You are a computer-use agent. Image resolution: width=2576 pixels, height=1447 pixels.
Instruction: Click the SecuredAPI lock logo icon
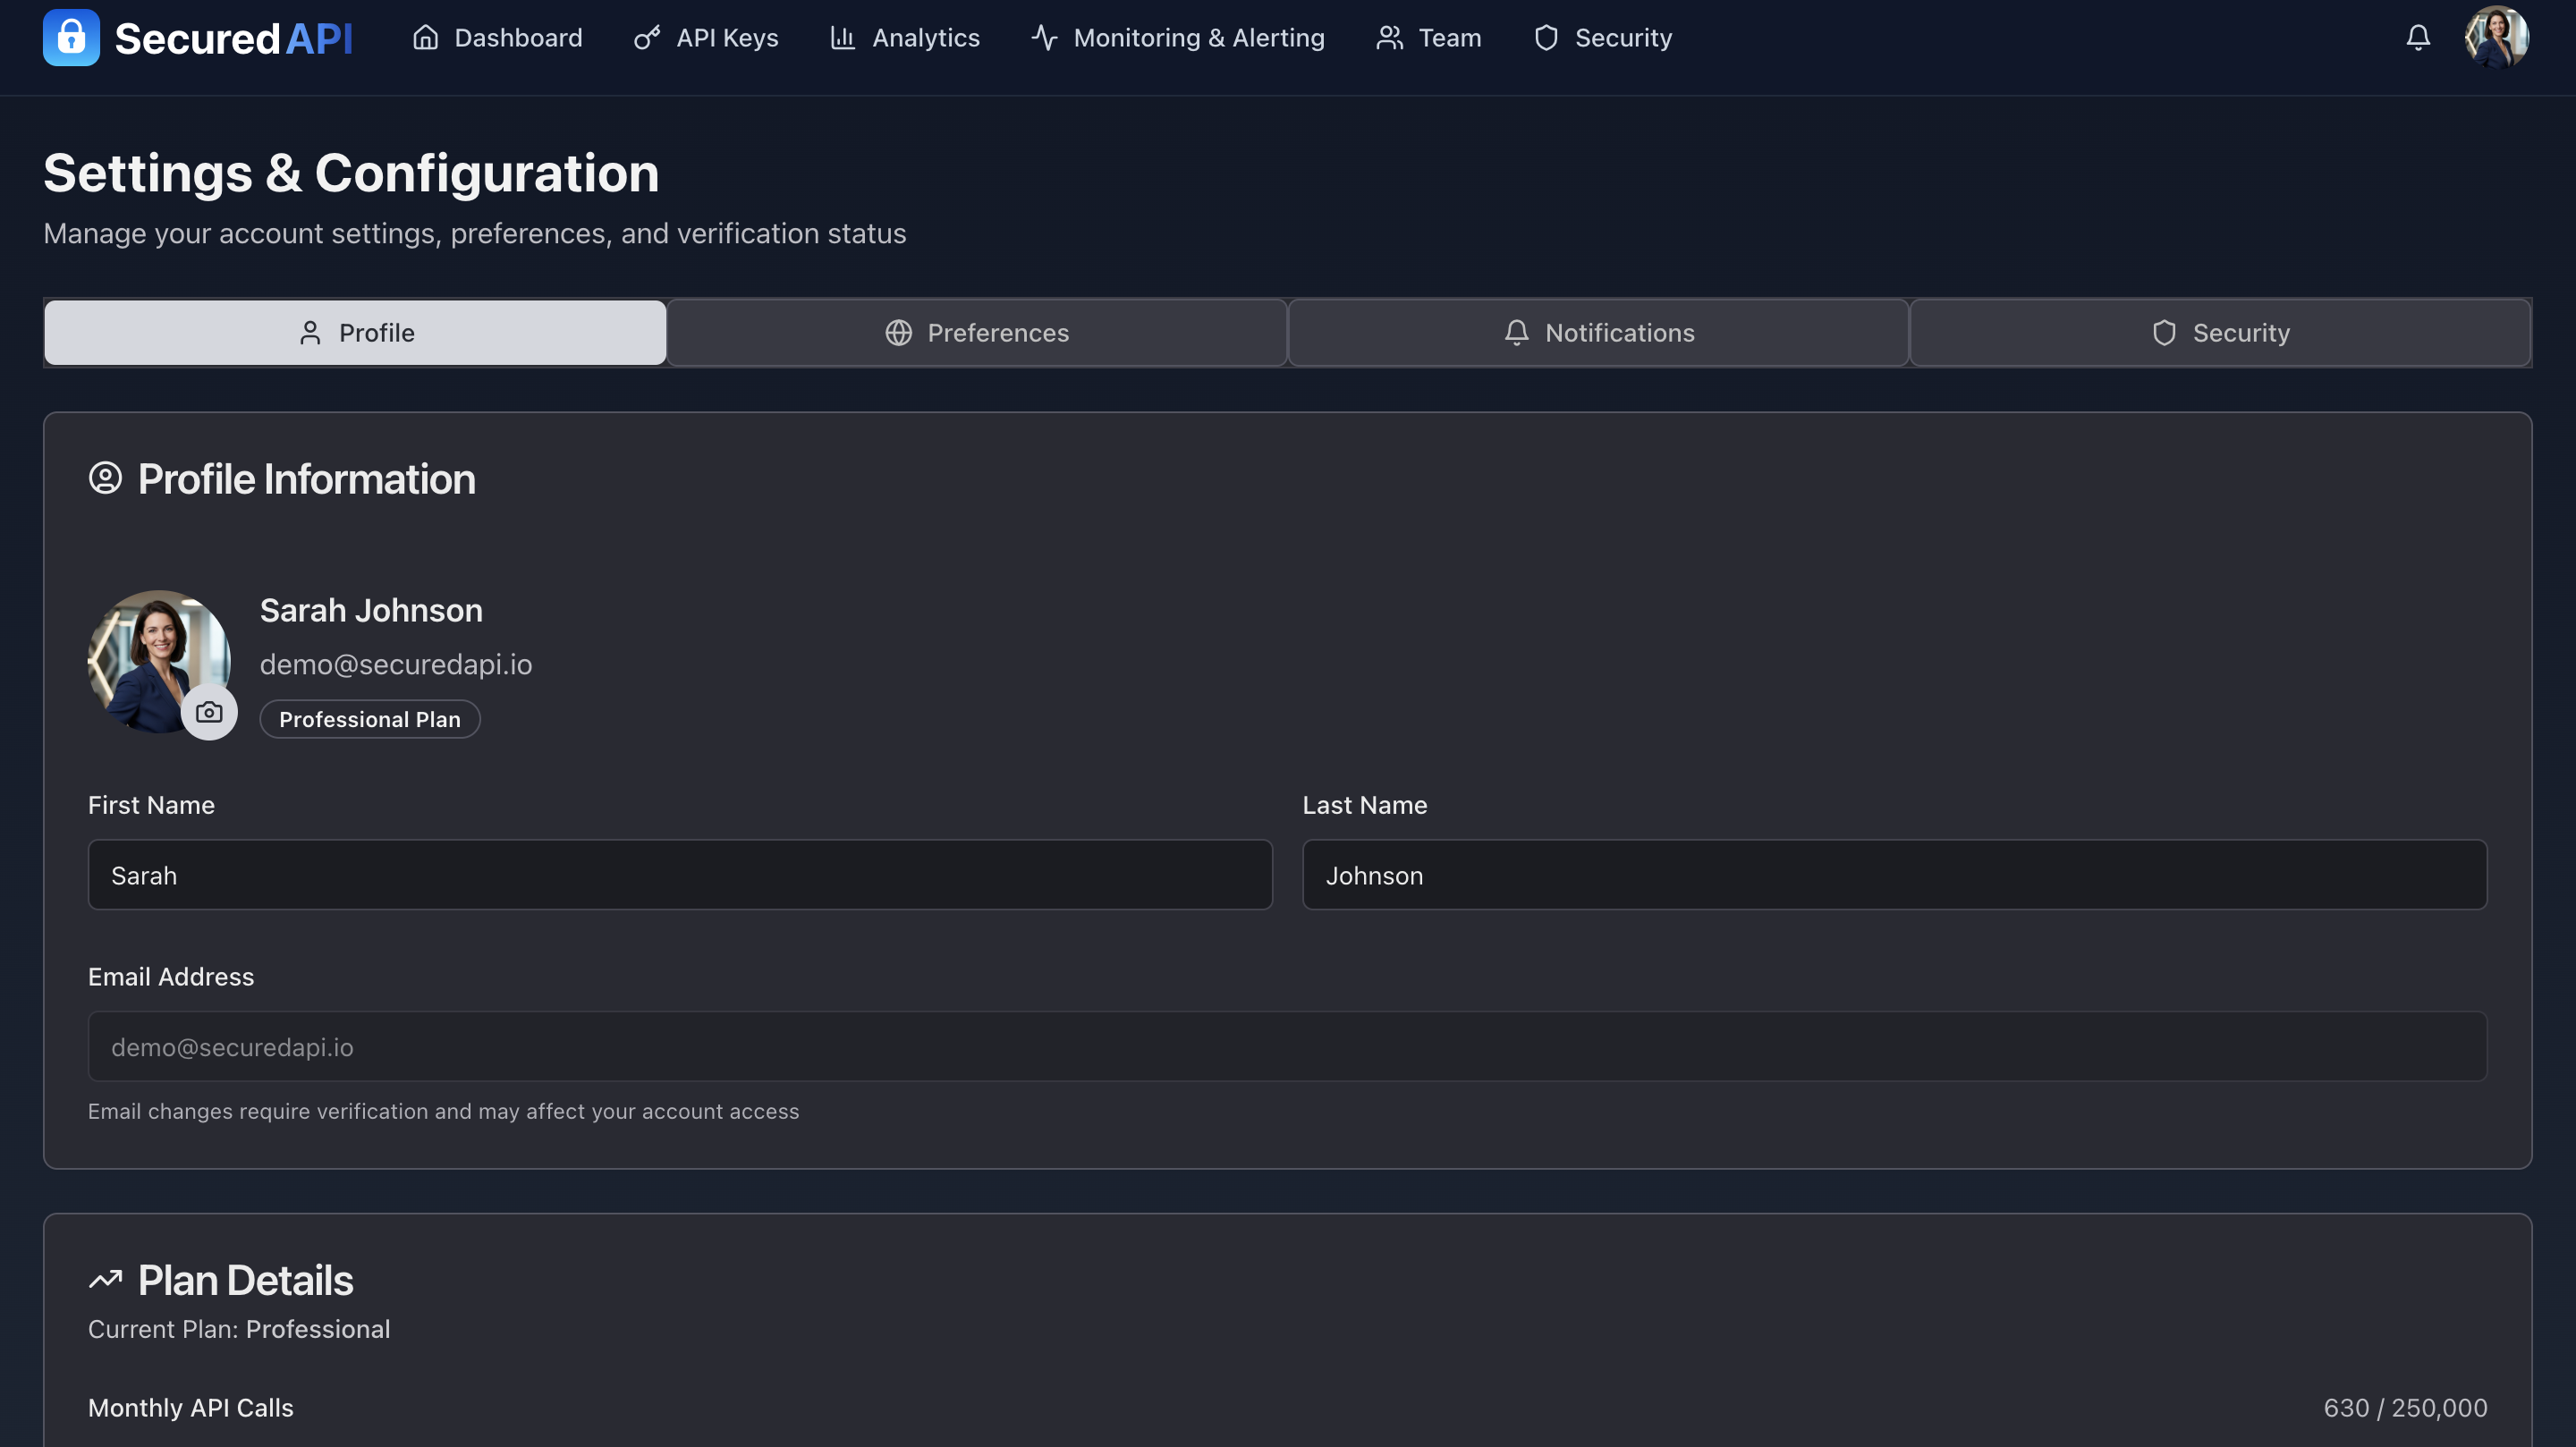coord(71,37)
